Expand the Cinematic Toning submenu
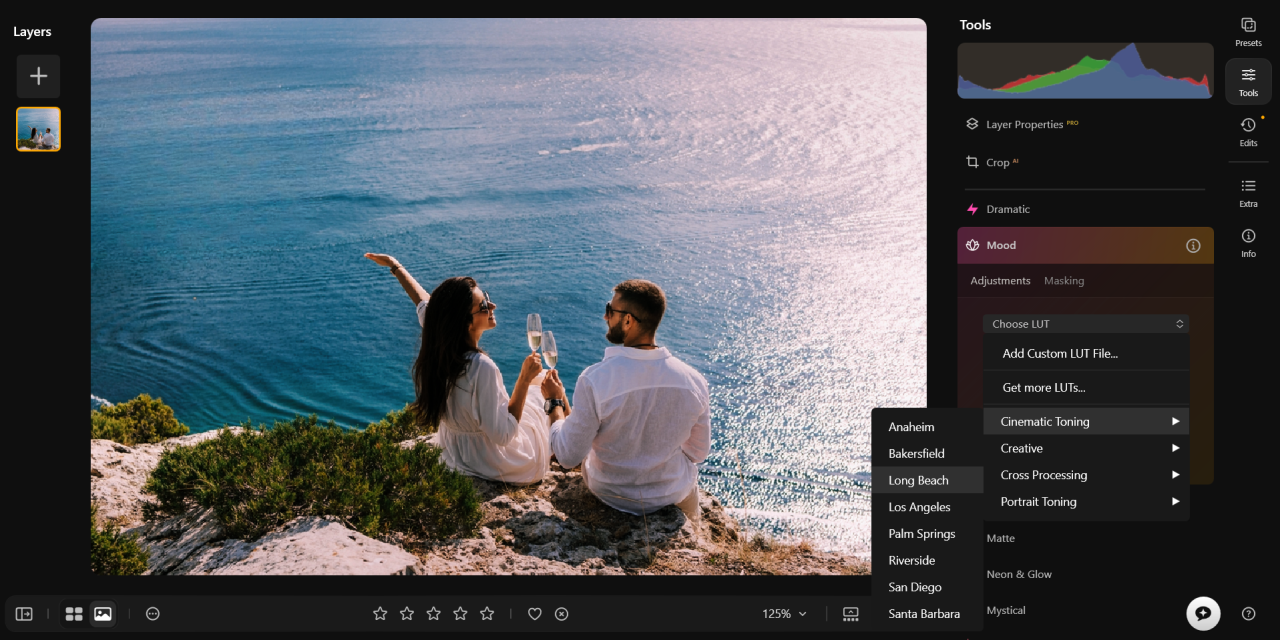The height and width of the screenshot is (640, 1280). pyautogui.click(x=1087, y=421)
